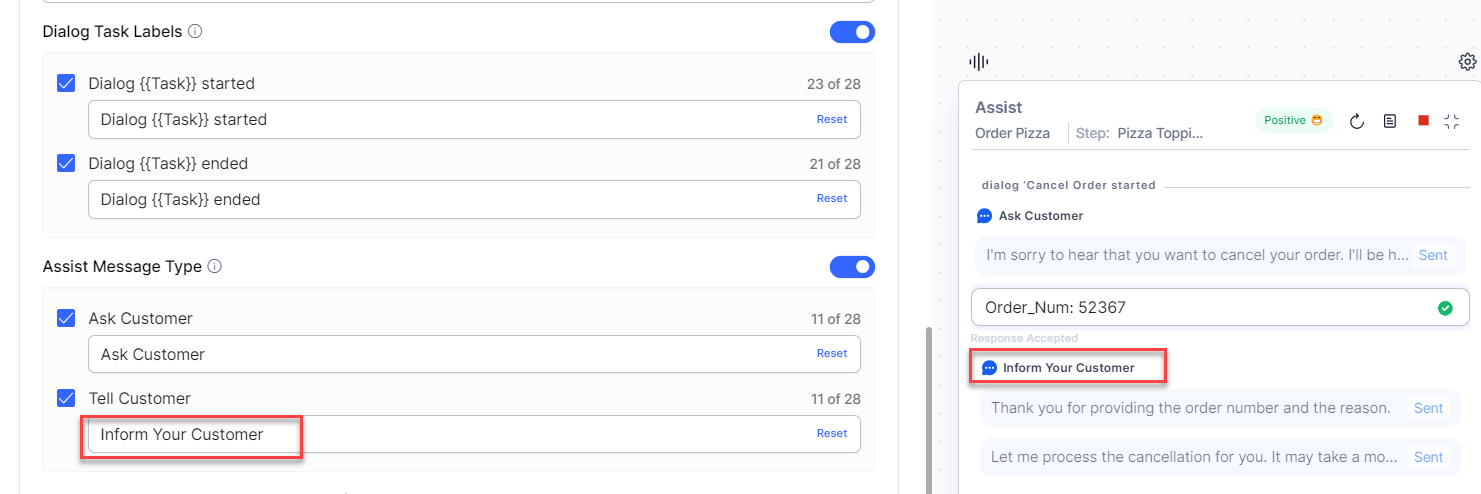Click the waveform audio icon above Assist panel
Image resolution: width=1481 pixels, height=494 pixels.
979,62
